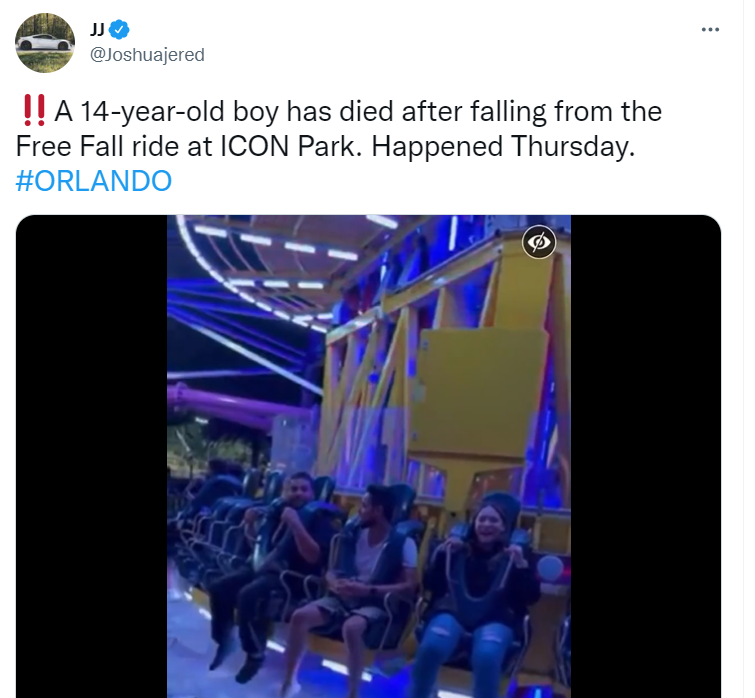Click the words Happened Thursday in tweet
The image size is (755, 698).
click(x=503, y=146)
